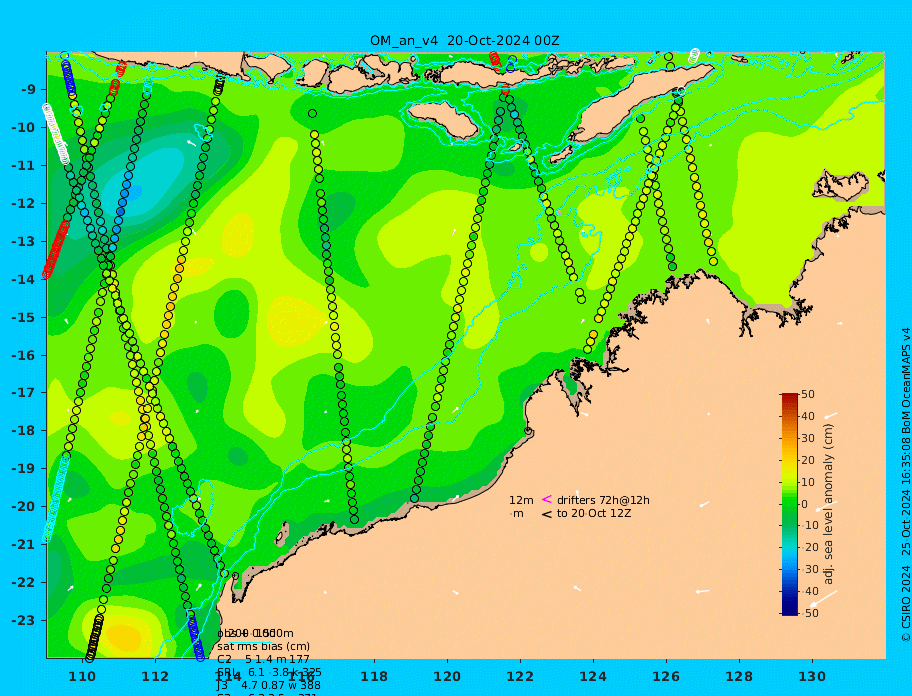
Task: Click the latitude label -13
Action: click(24, 241)
